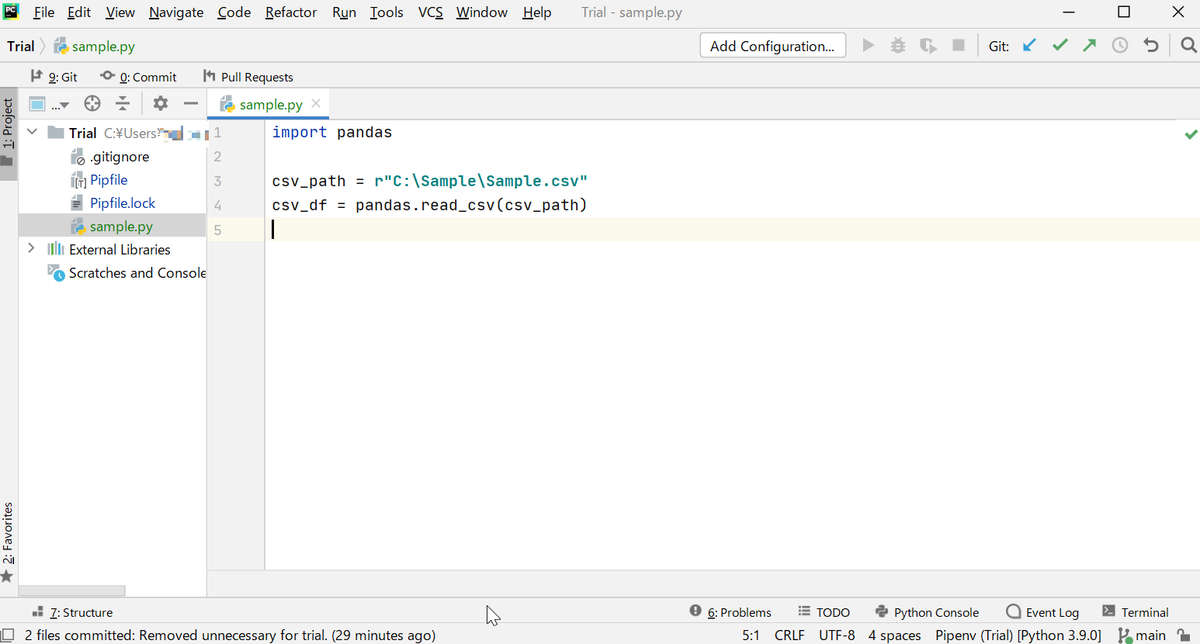The image size is (1200, 644).
Task: Click the sample.py breadcrumb in navigation bar
Action: 95,46
